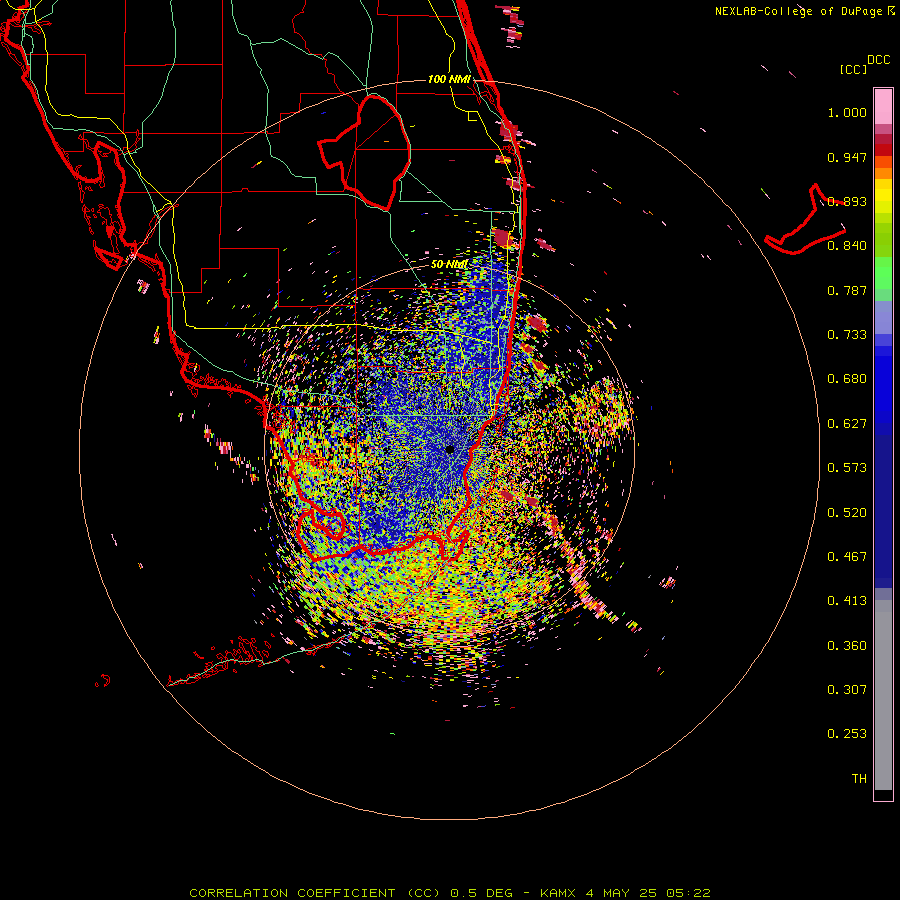Click the 100 NMI range ring label
900x900 pixels.
449,79
